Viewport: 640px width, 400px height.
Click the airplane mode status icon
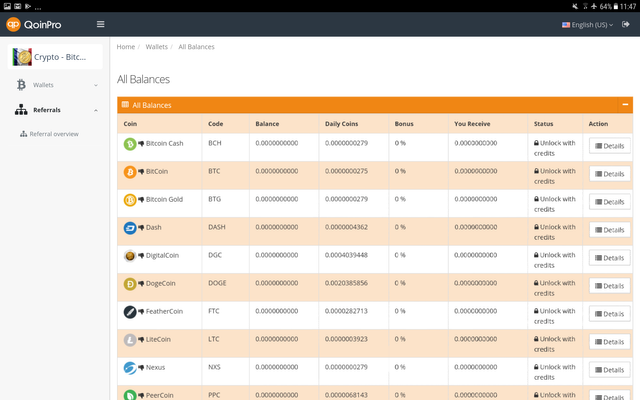pyautogui.click(x=593, y=6)
